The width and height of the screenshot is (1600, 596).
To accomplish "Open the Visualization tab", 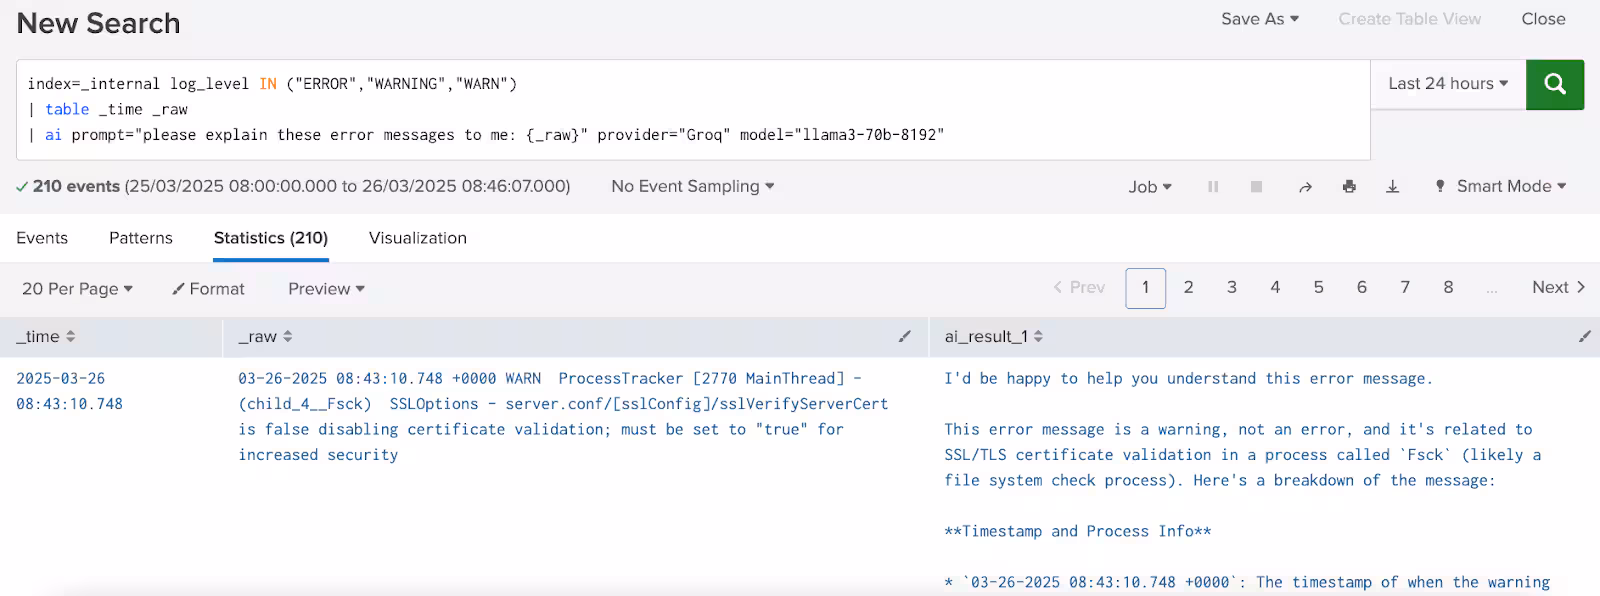I will pos(417,238).
